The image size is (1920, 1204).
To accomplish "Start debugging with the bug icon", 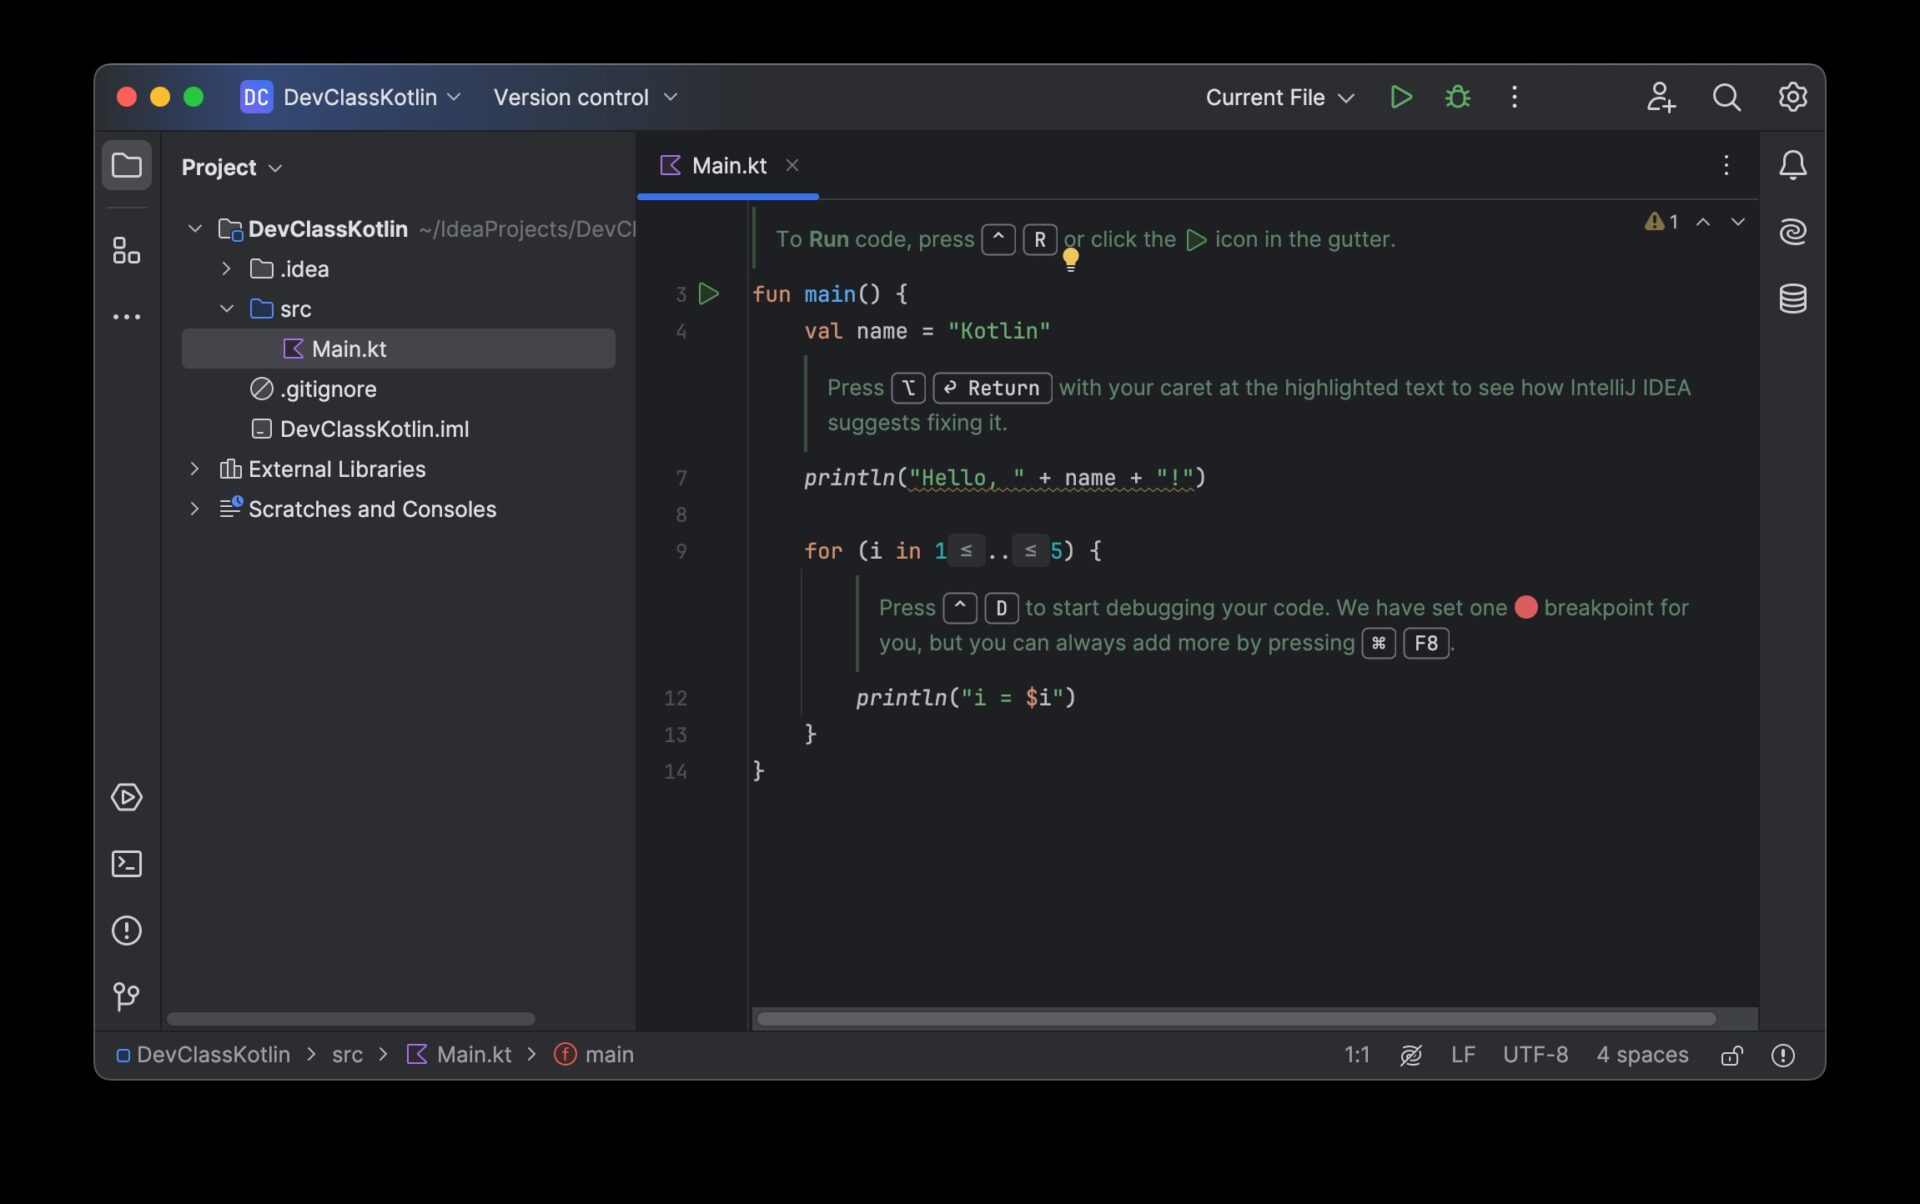I will [1457, 97].
